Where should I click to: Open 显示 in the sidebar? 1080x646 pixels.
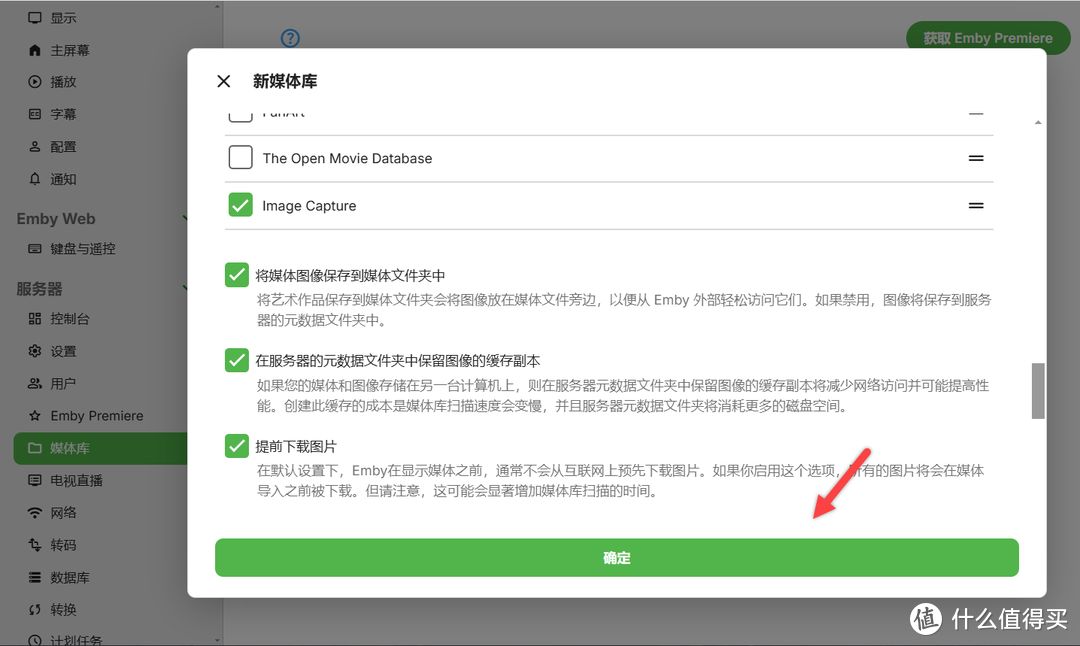tap(63, 18)
